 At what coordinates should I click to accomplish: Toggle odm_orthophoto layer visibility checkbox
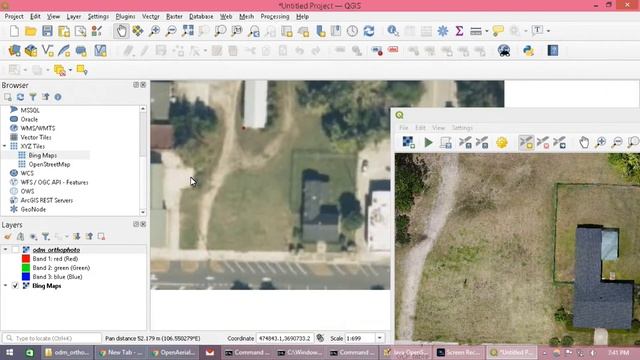[x=16, y=249]
